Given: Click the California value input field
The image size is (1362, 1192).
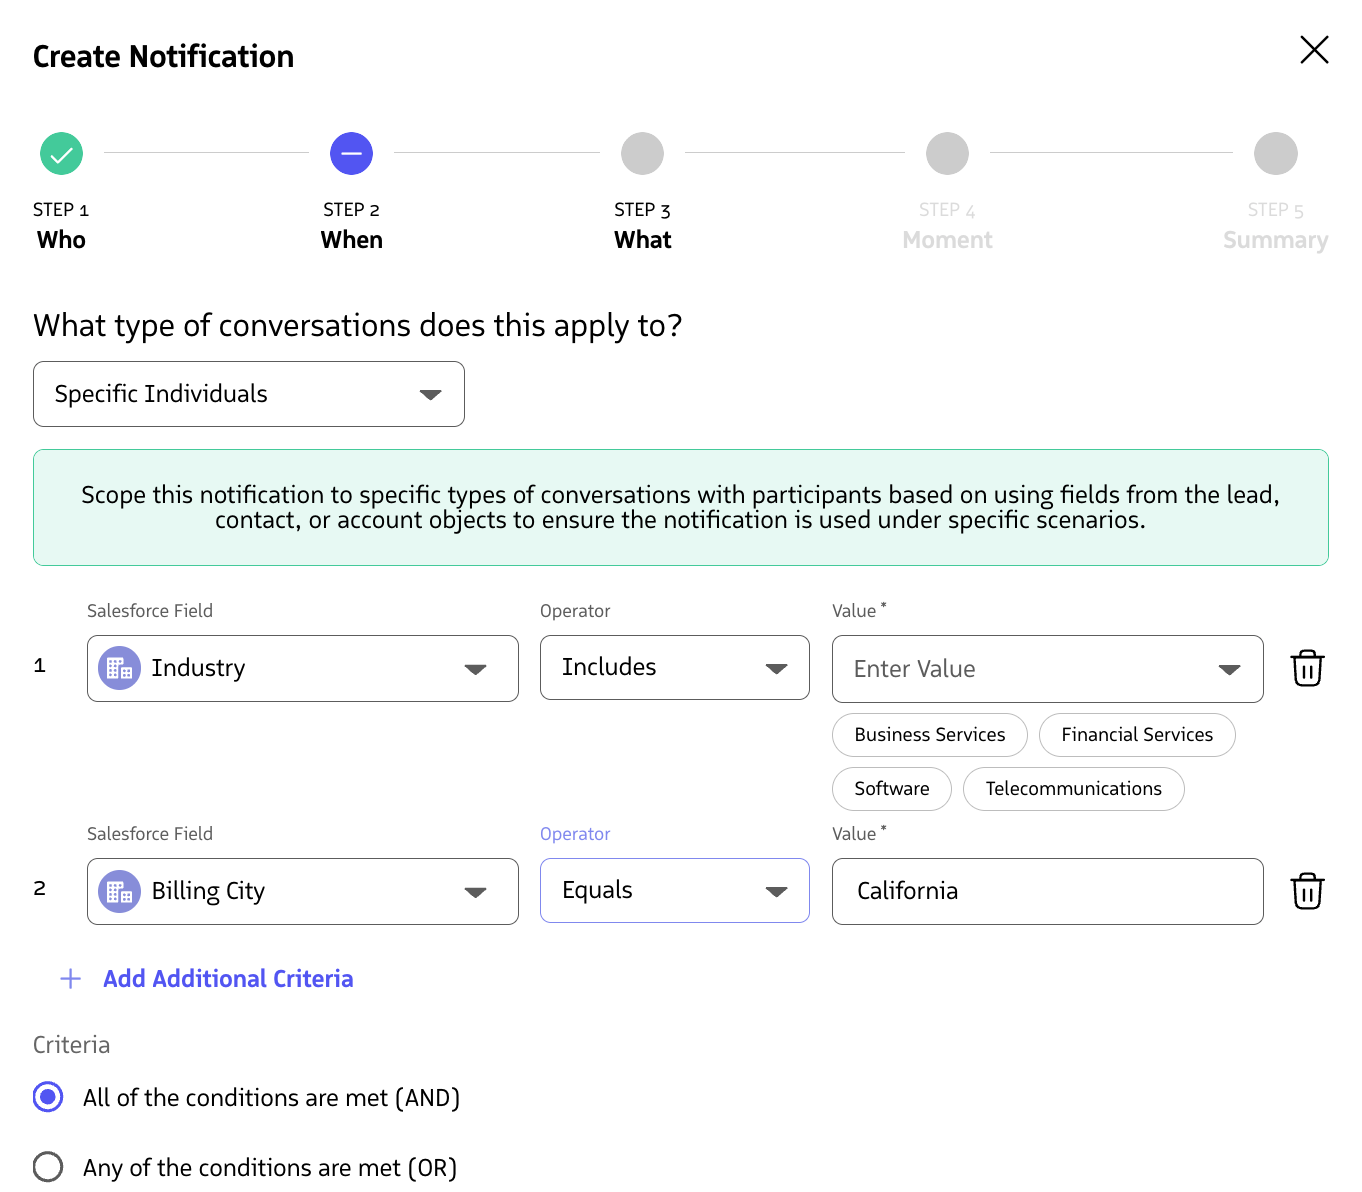Looking at the screenshot, I should tap(1046, 891).
